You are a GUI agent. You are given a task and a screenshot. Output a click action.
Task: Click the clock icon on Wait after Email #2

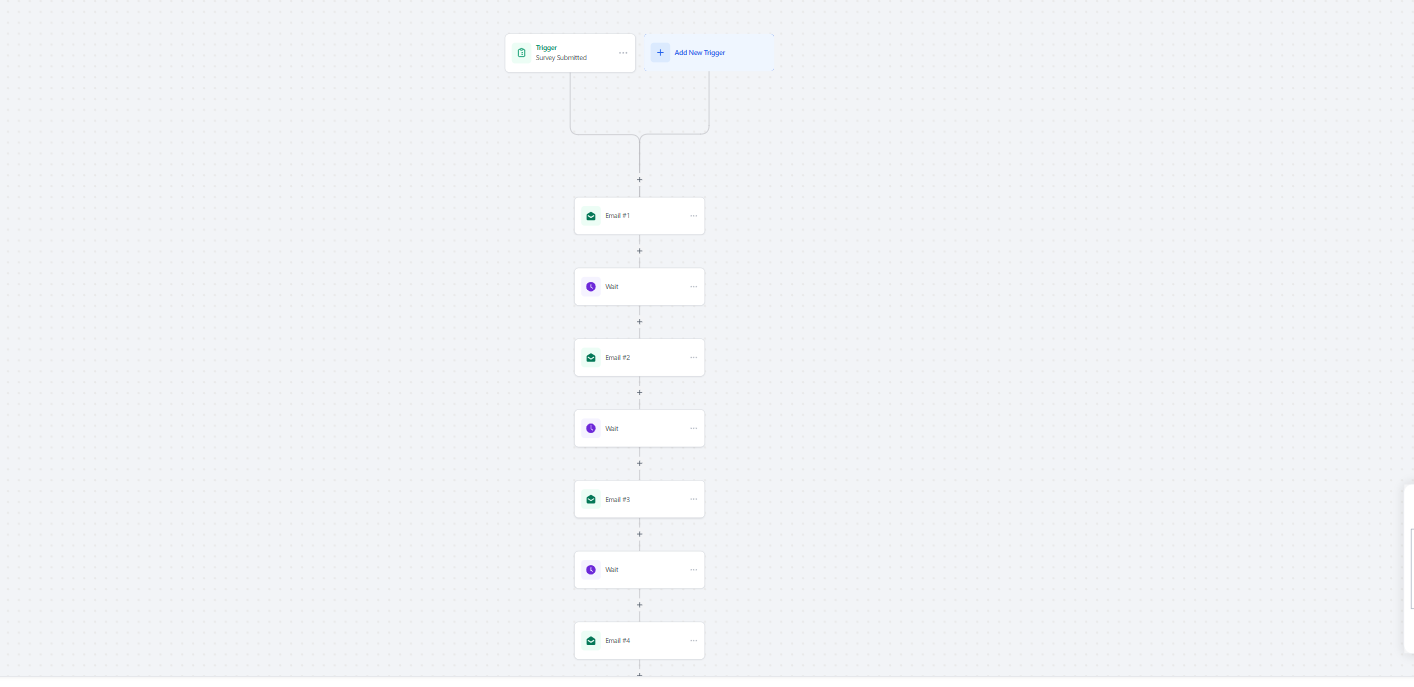591,429
